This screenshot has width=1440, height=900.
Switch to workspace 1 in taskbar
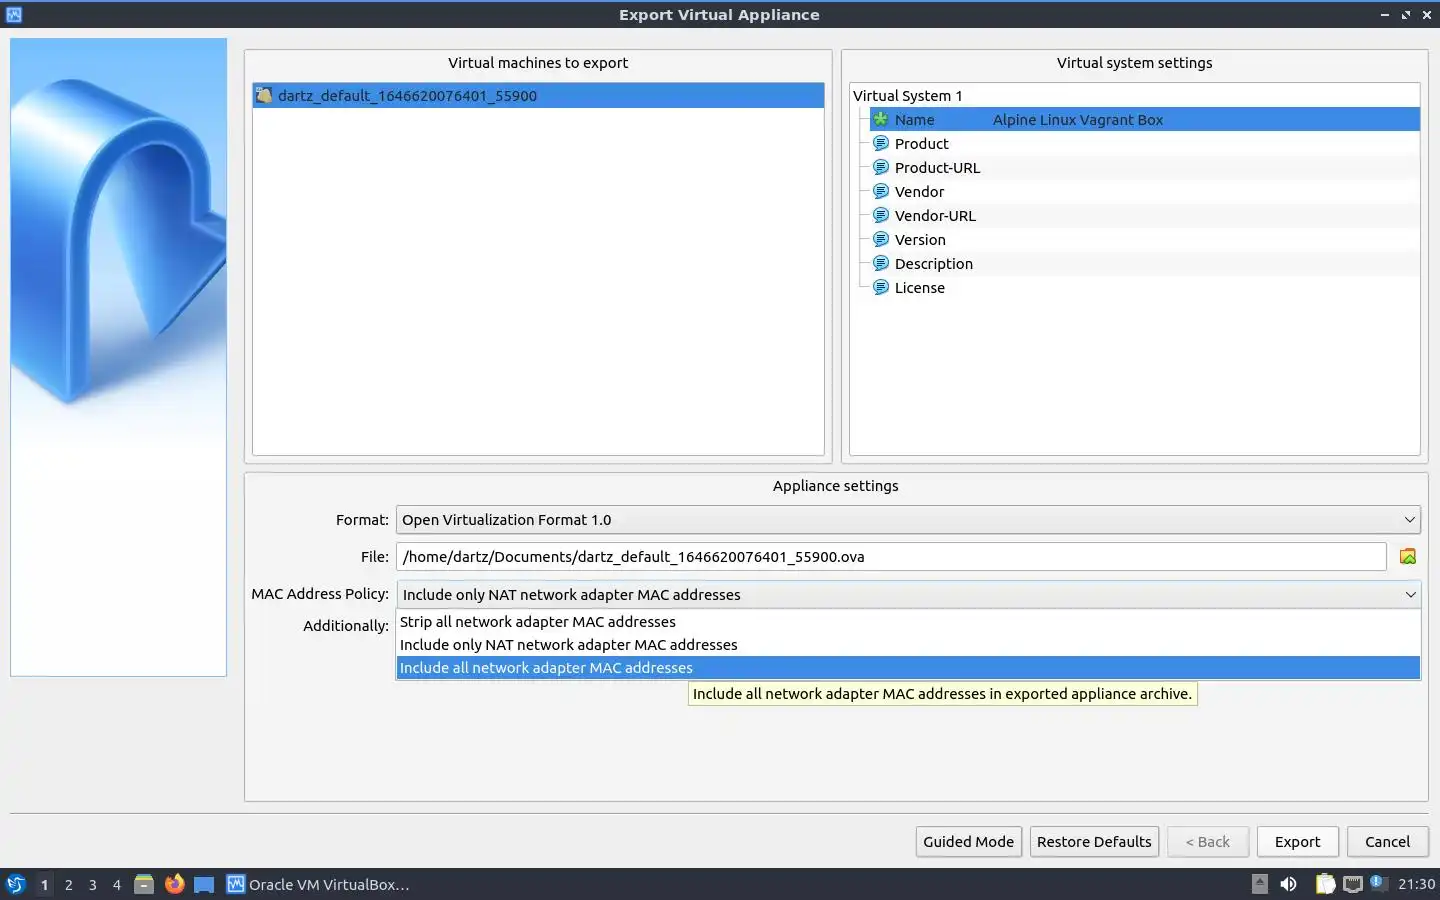click(44, 884)
